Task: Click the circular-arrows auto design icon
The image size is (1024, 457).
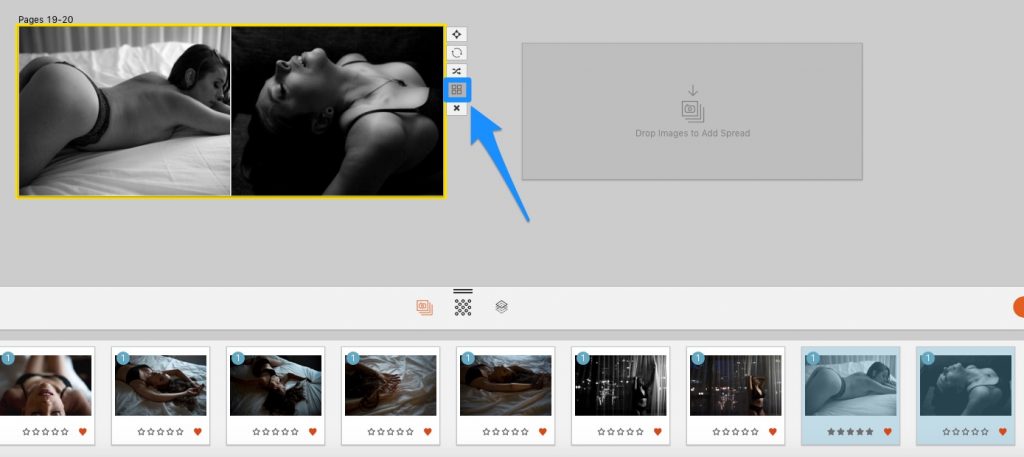Action: pyautogui.click(x=456, y=53)
